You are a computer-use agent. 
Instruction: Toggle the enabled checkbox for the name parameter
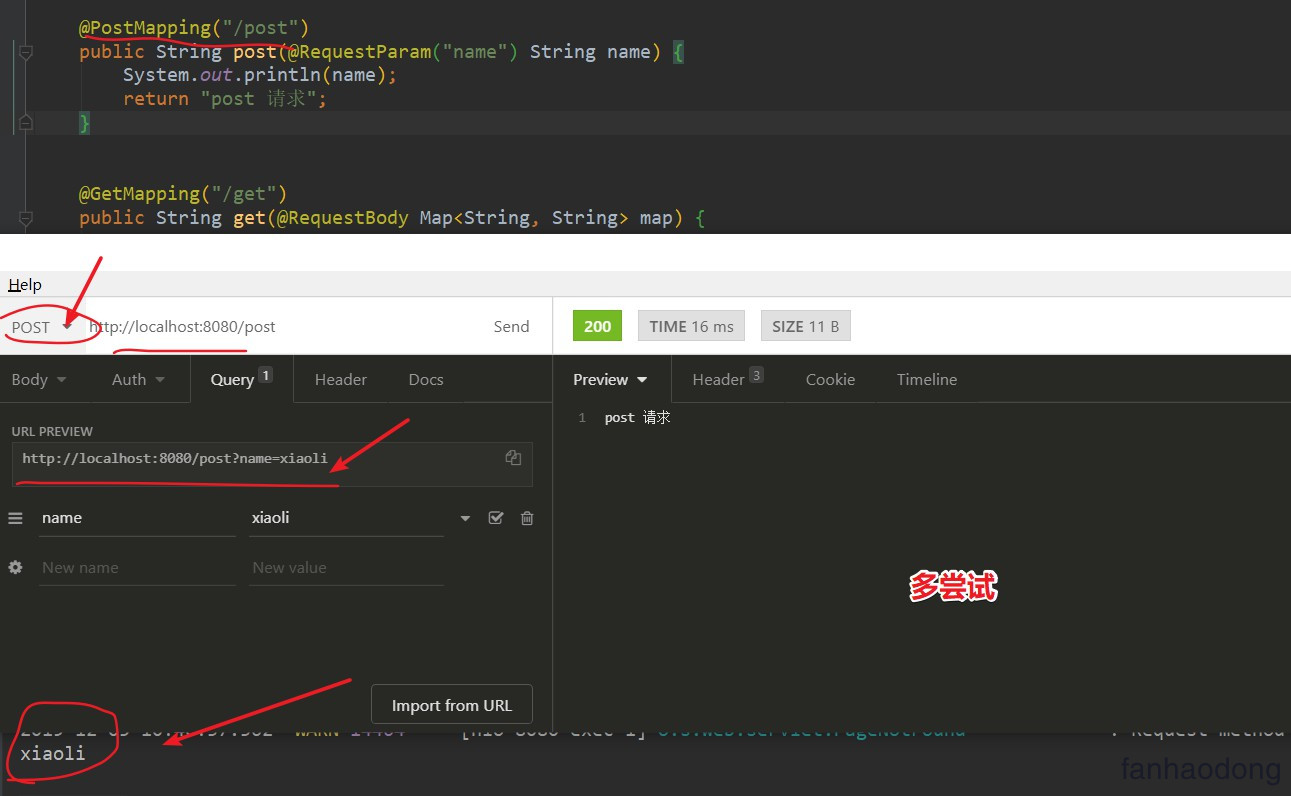(495, 518)
